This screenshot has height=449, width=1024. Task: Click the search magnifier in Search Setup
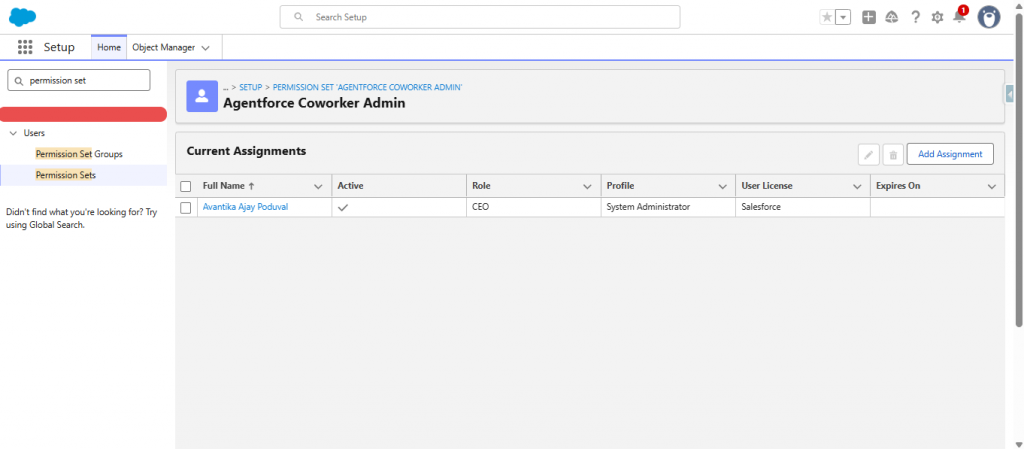point(298,17)
